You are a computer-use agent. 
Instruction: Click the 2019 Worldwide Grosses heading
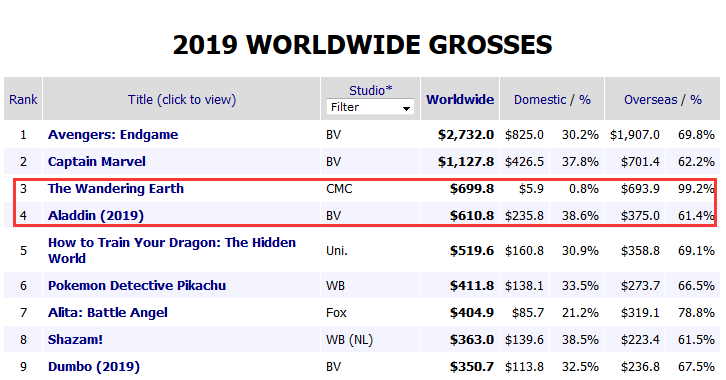363,45
